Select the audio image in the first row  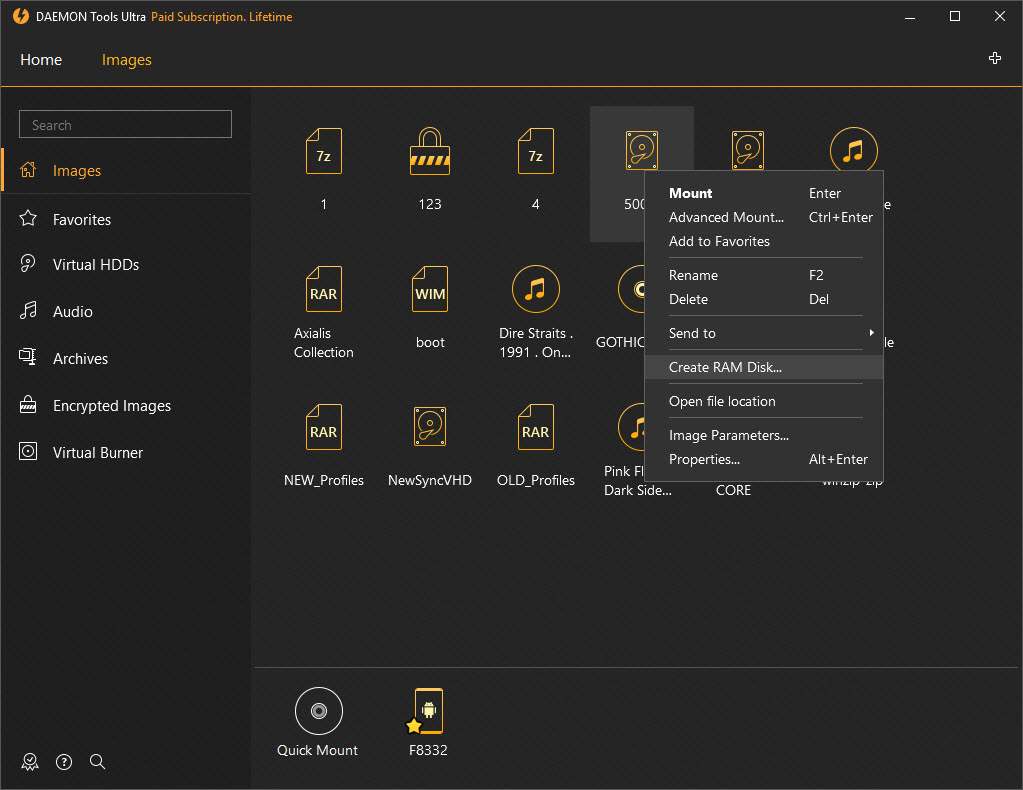(853, 149)
